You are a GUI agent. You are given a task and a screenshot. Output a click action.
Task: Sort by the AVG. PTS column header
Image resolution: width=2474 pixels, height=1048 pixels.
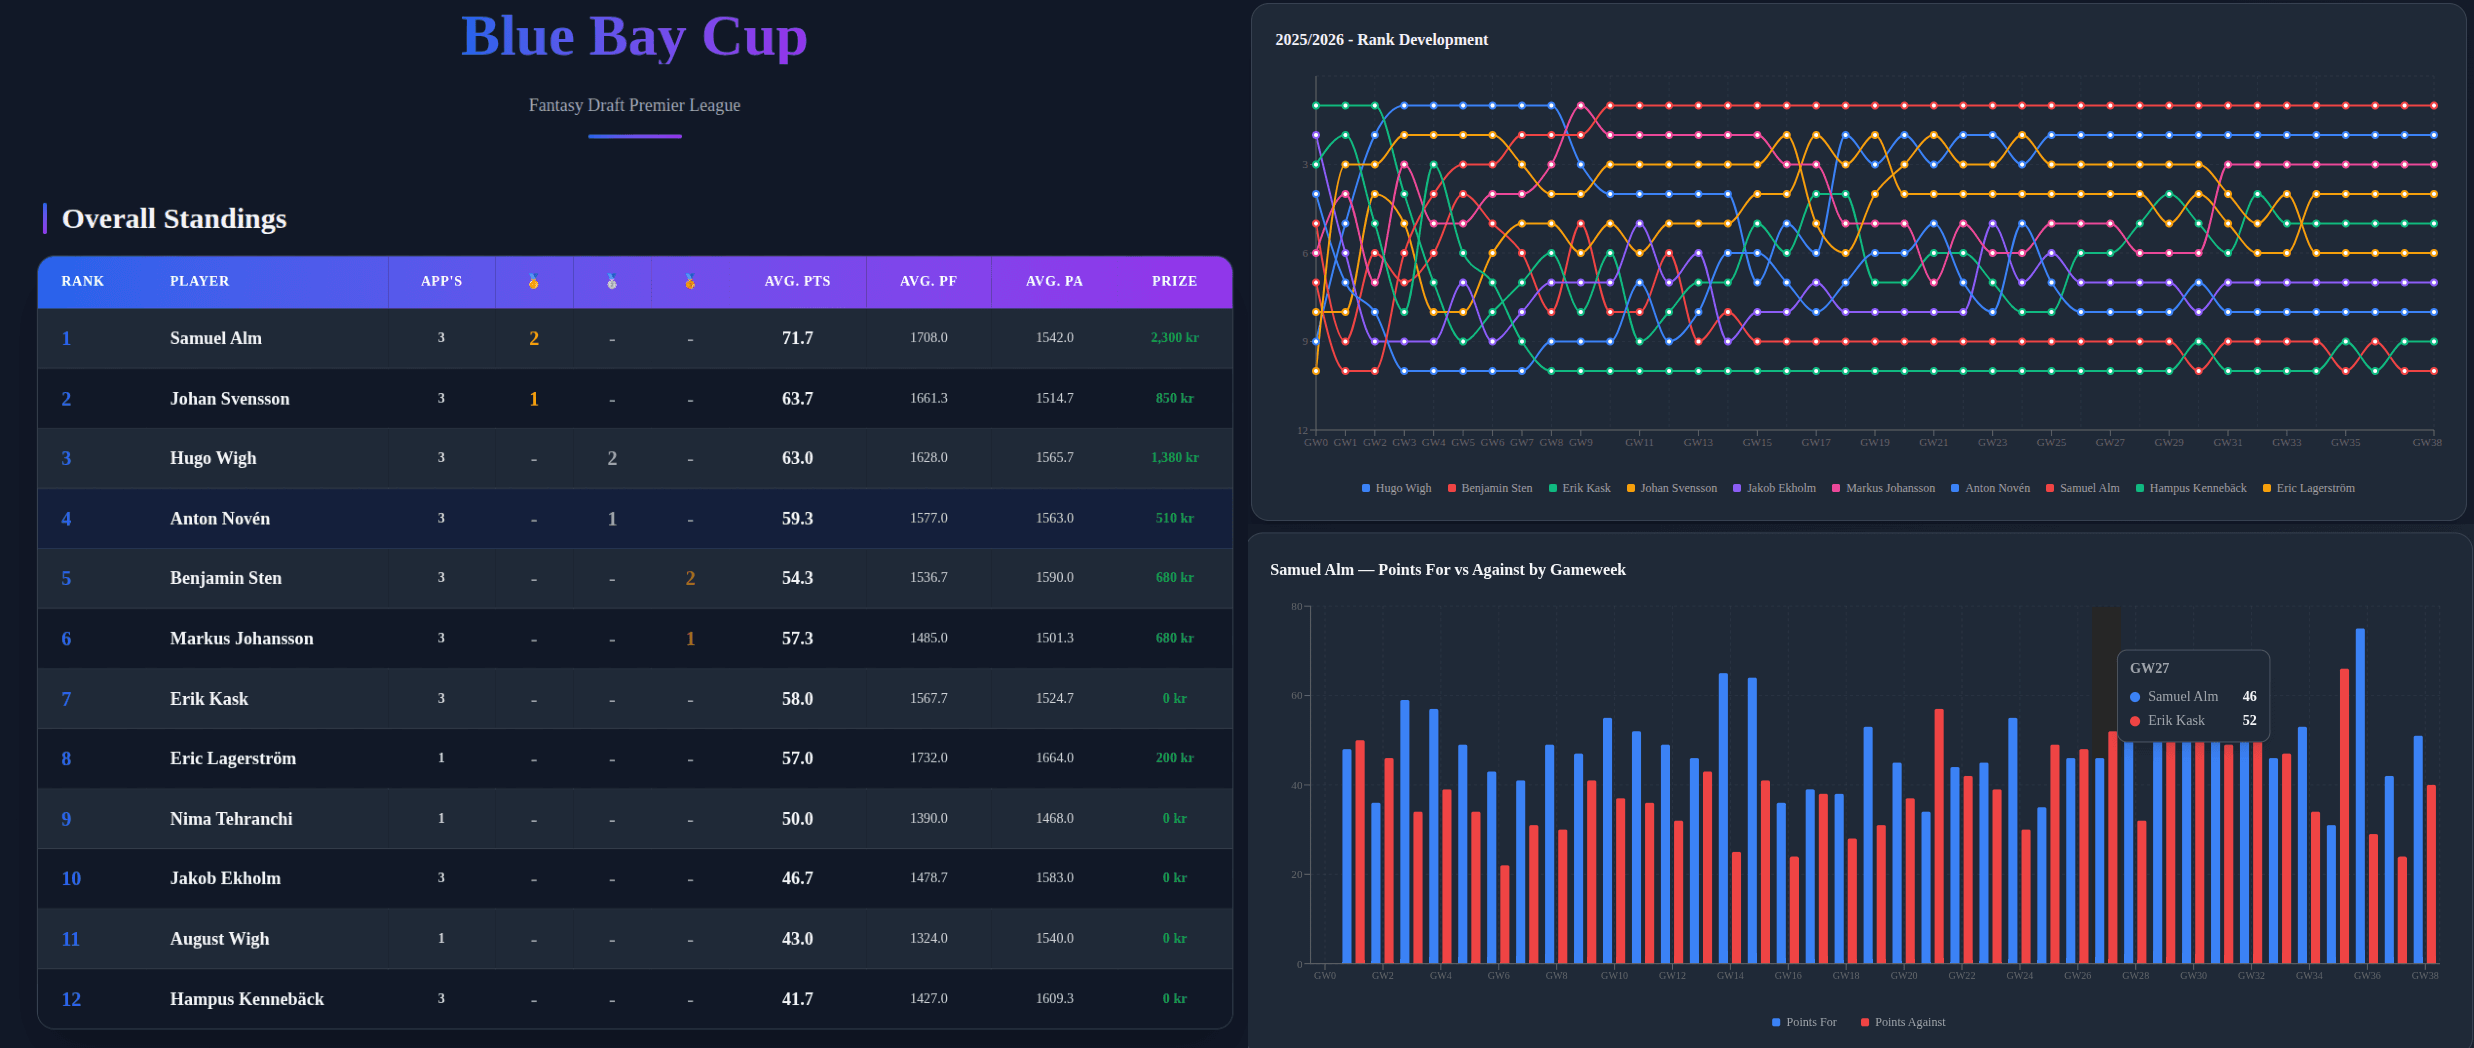pyautogui.click(x=798, y=281)
